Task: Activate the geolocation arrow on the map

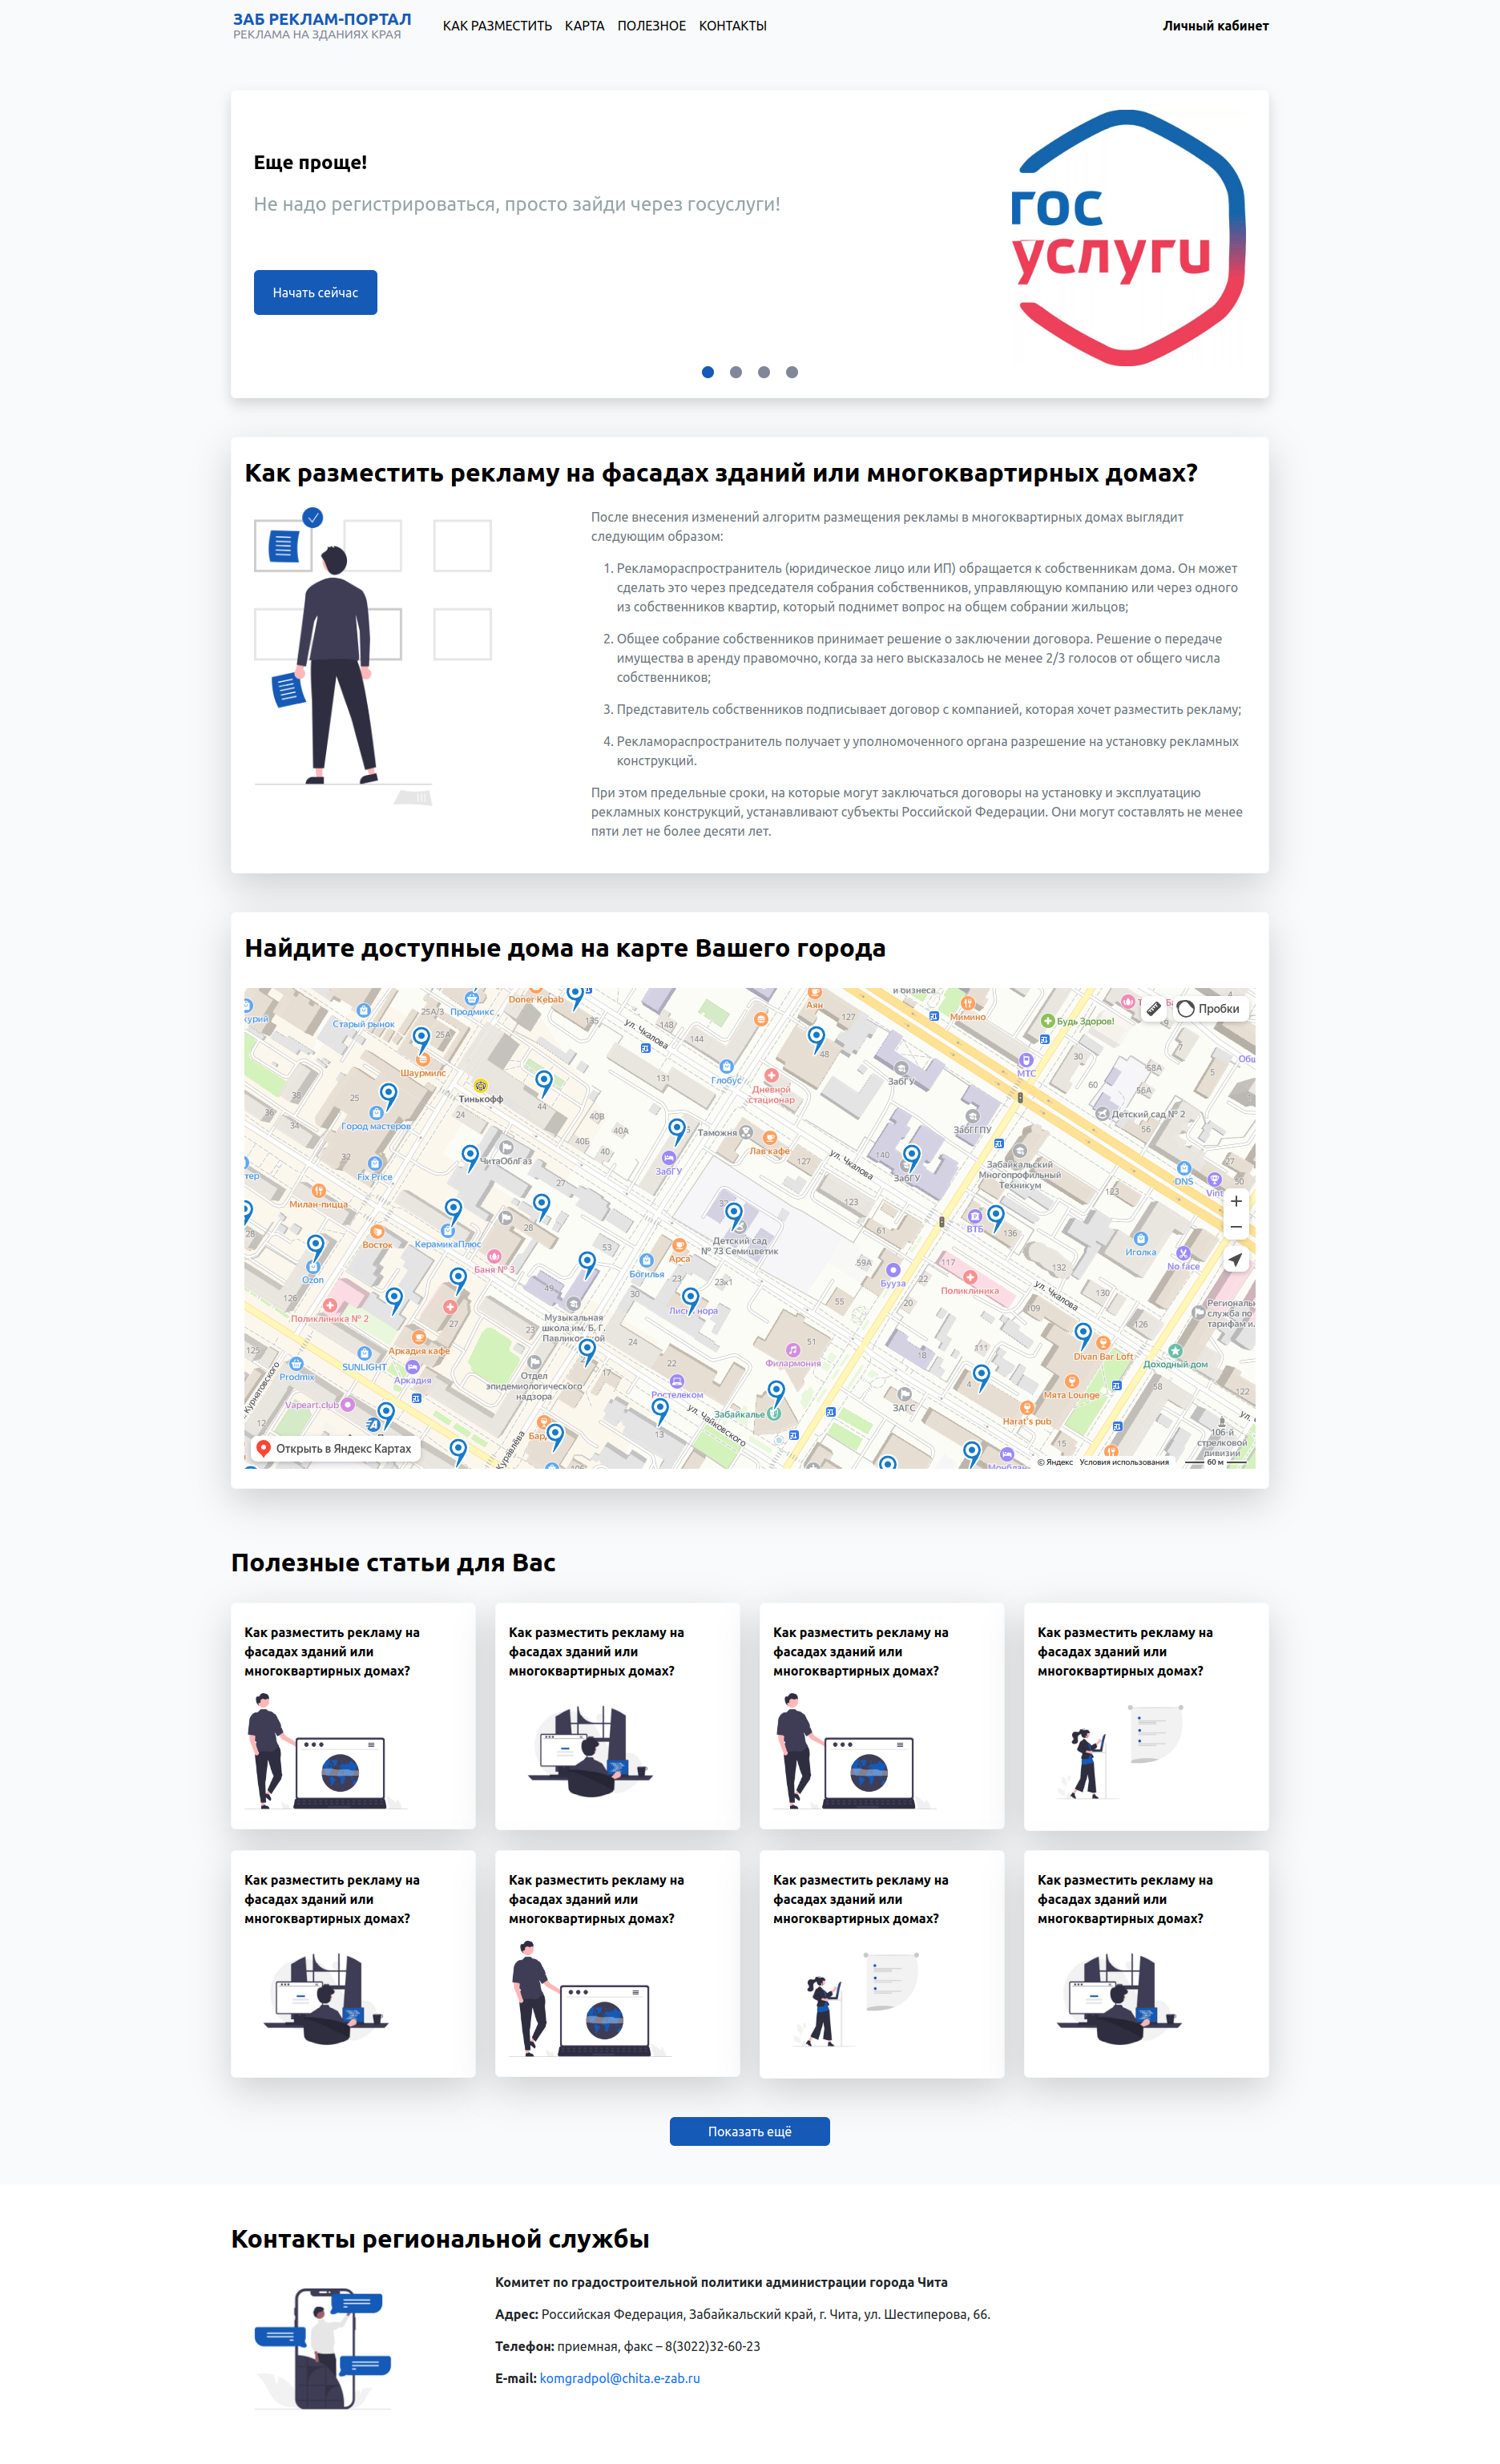Action: 1236,1260
